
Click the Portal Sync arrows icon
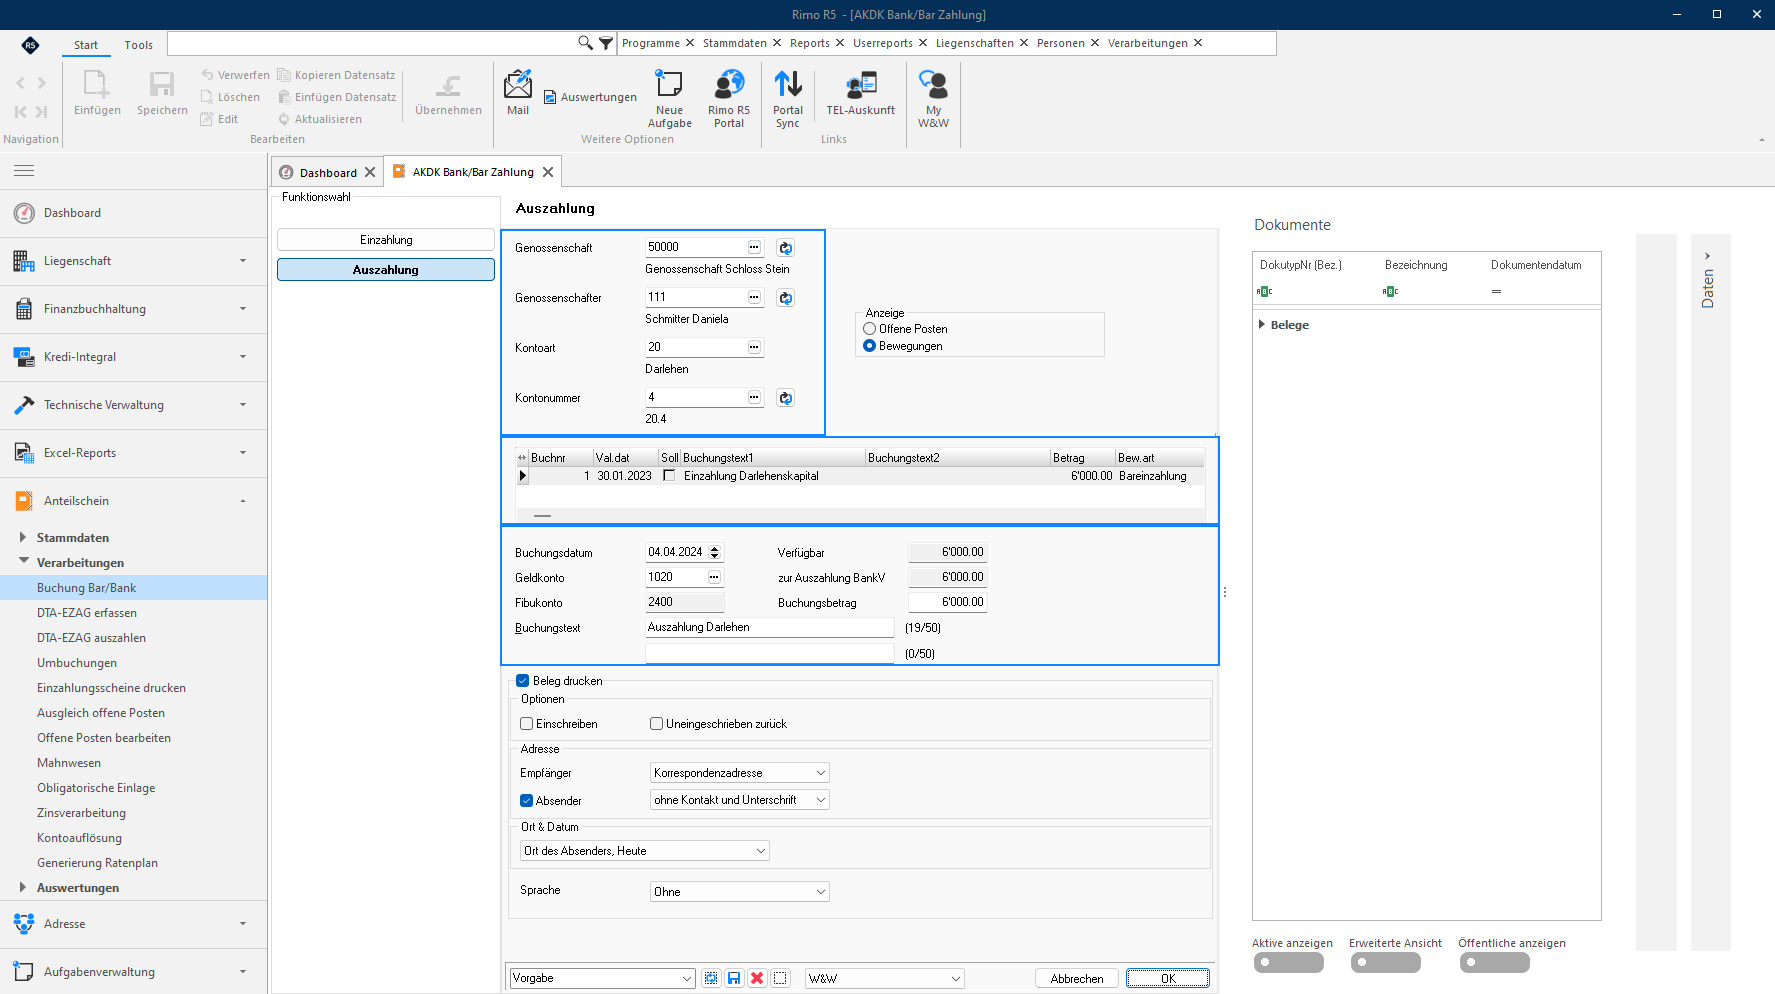(x=788, y=84)
